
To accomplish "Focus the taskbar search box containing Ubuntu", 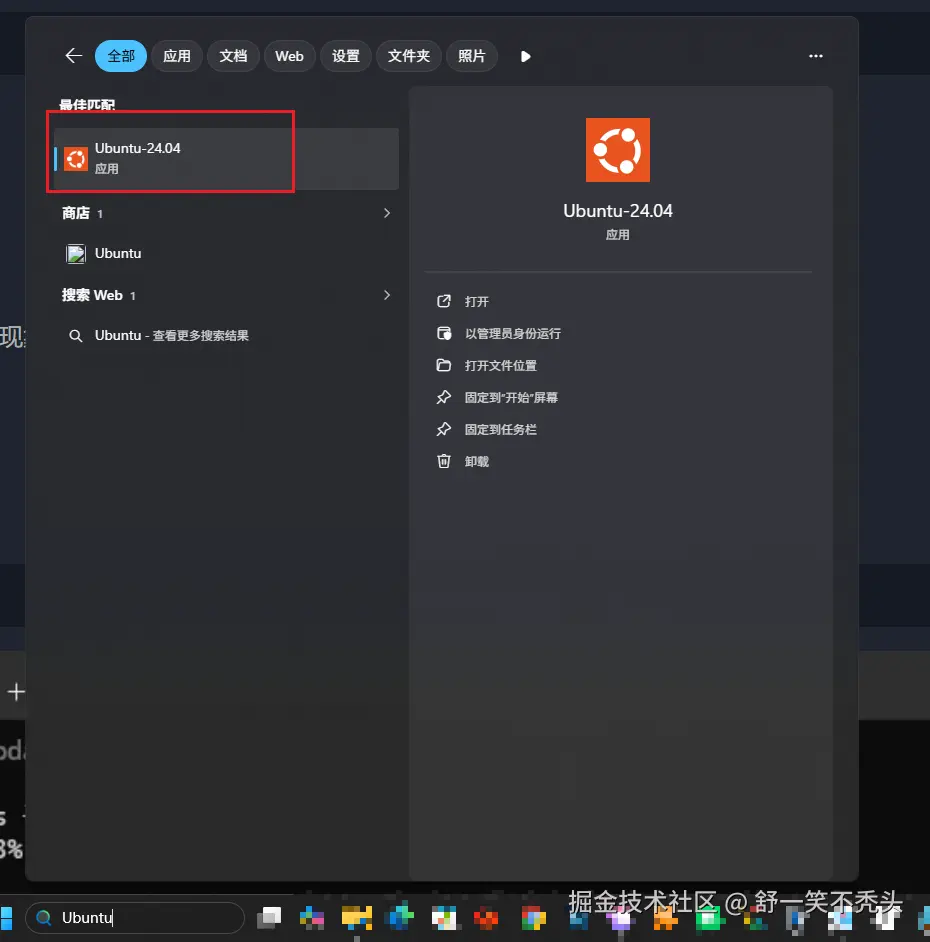I will pyautogui.click(x=135, y=917).
